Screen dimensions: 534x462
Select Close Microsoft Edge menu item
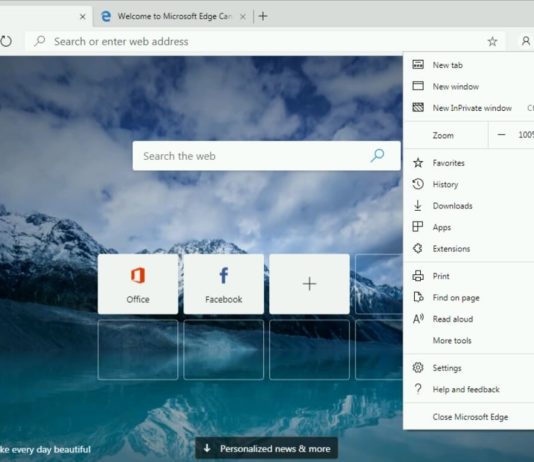(x=469, y=417)
